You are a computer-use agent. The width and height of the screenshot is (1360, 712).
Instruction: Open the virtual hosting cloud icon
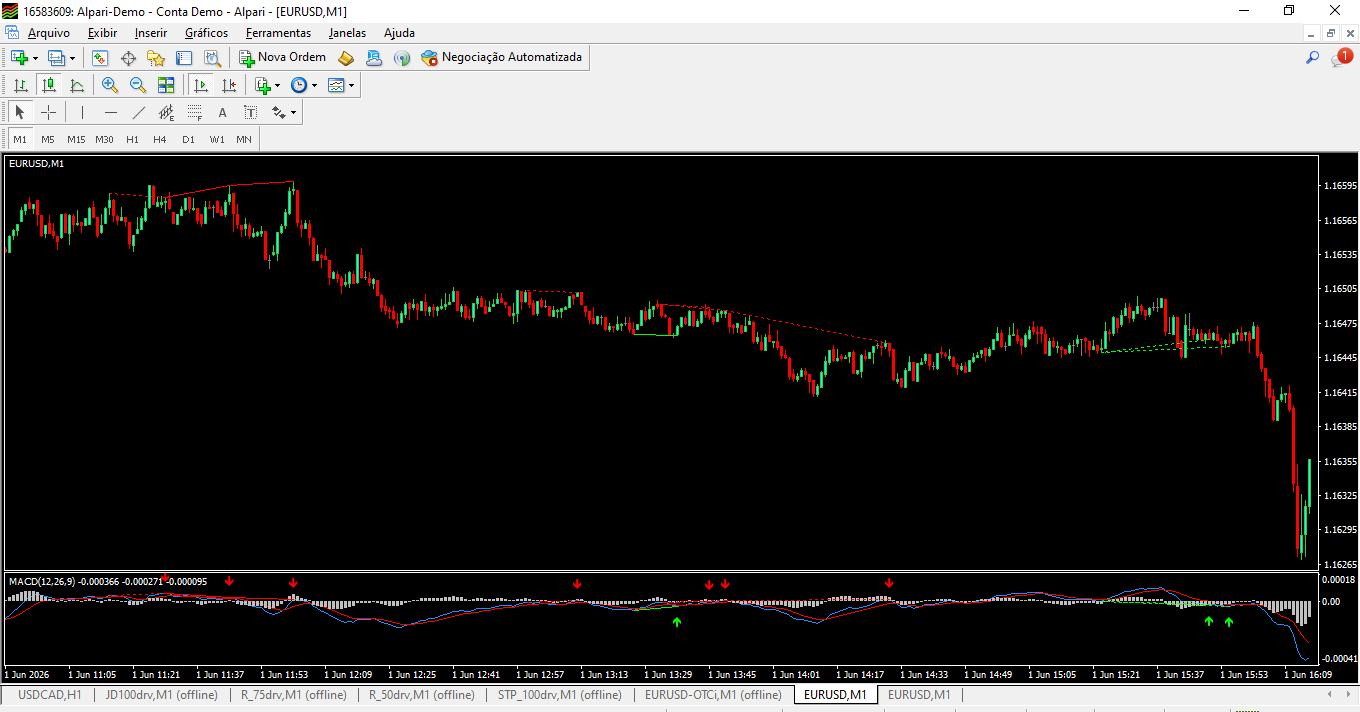[374, 58]
